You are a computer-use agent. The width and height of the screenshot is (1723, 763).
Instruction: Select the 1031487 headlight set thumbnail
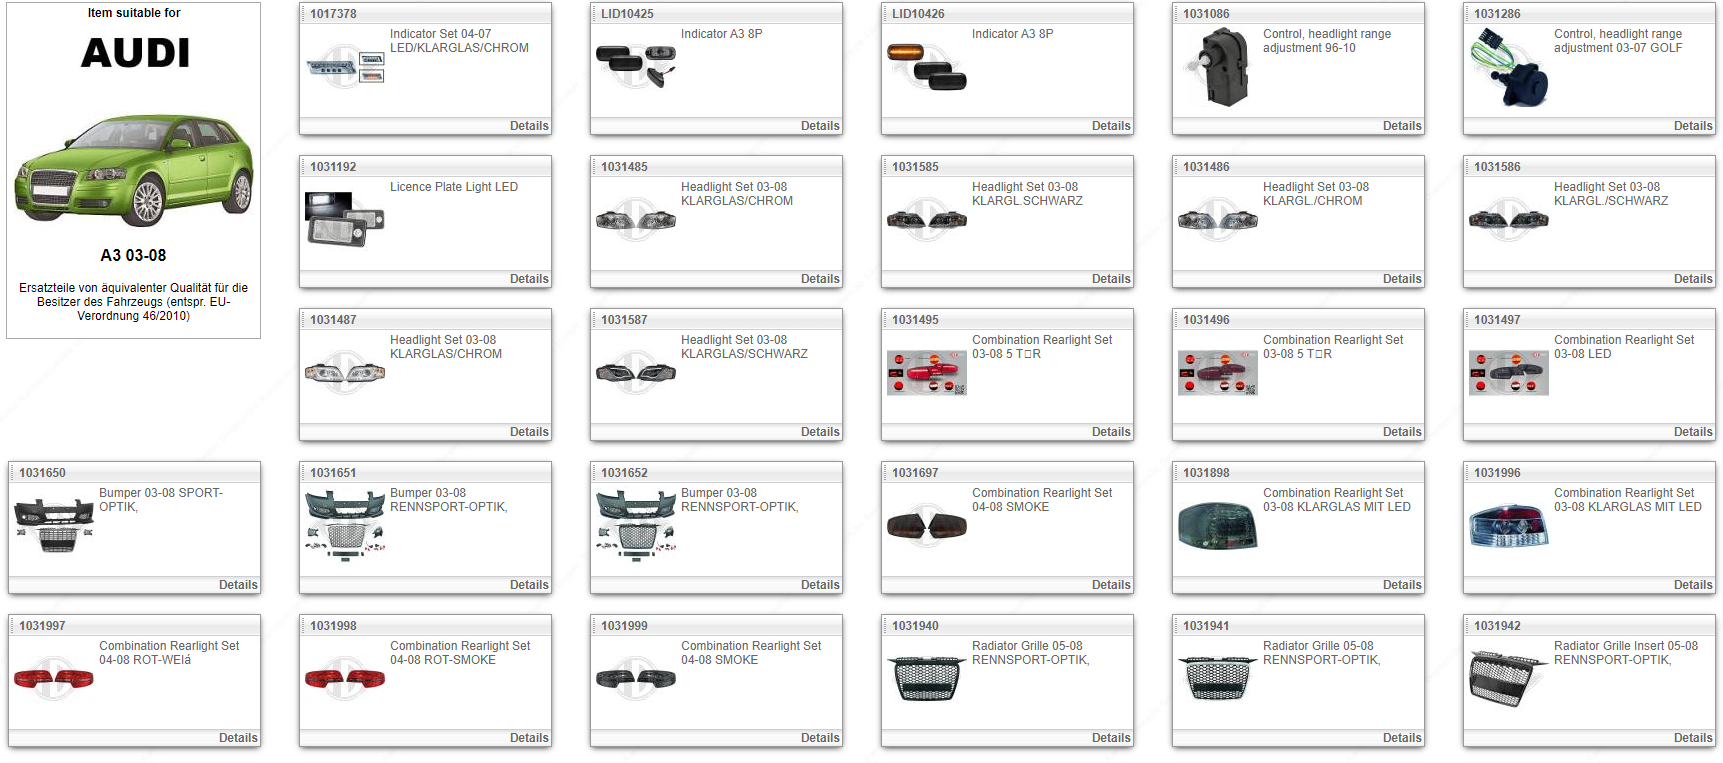[345, 373]
